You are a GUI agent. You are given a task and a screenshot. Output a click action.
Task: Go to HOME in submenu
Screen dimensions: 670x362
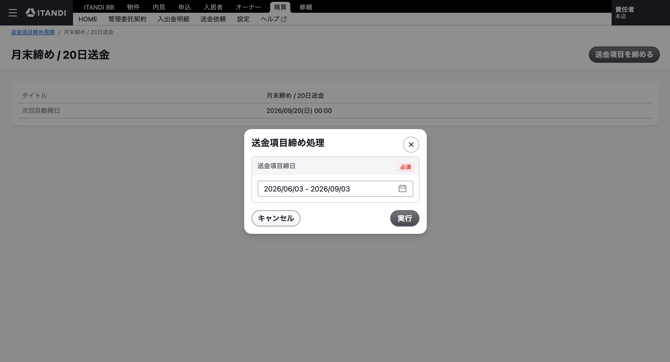(x=88, y=19)
